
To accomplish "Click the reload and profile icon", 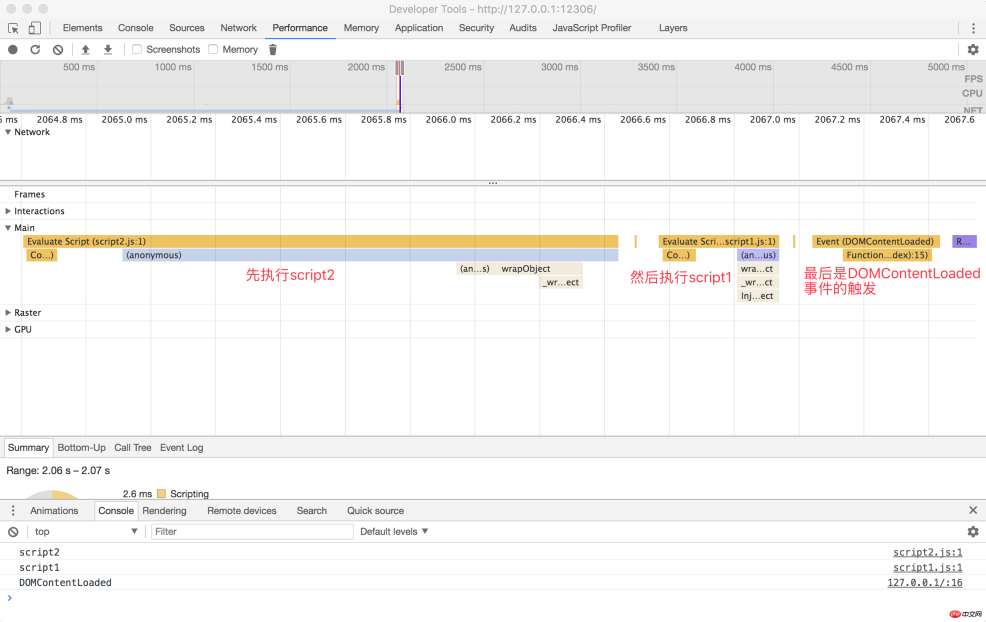I will [35, 49].
